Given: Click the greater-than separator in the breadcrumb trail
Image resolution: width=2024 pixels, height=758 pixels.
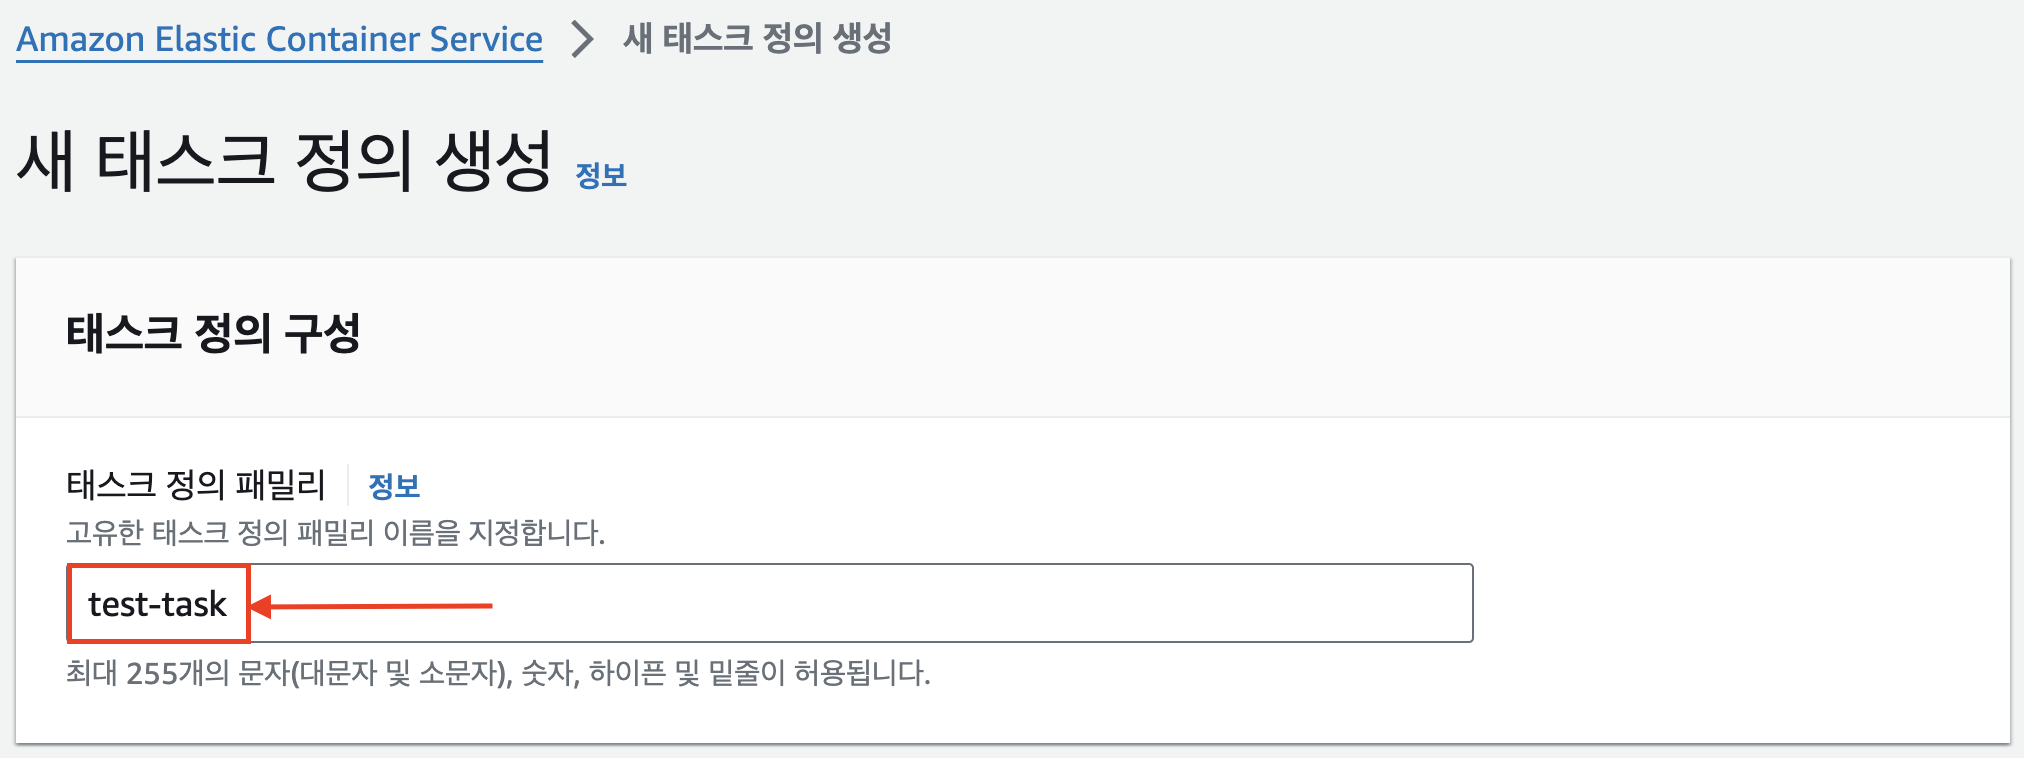Looking at the screenshot, I should point(578,40).
